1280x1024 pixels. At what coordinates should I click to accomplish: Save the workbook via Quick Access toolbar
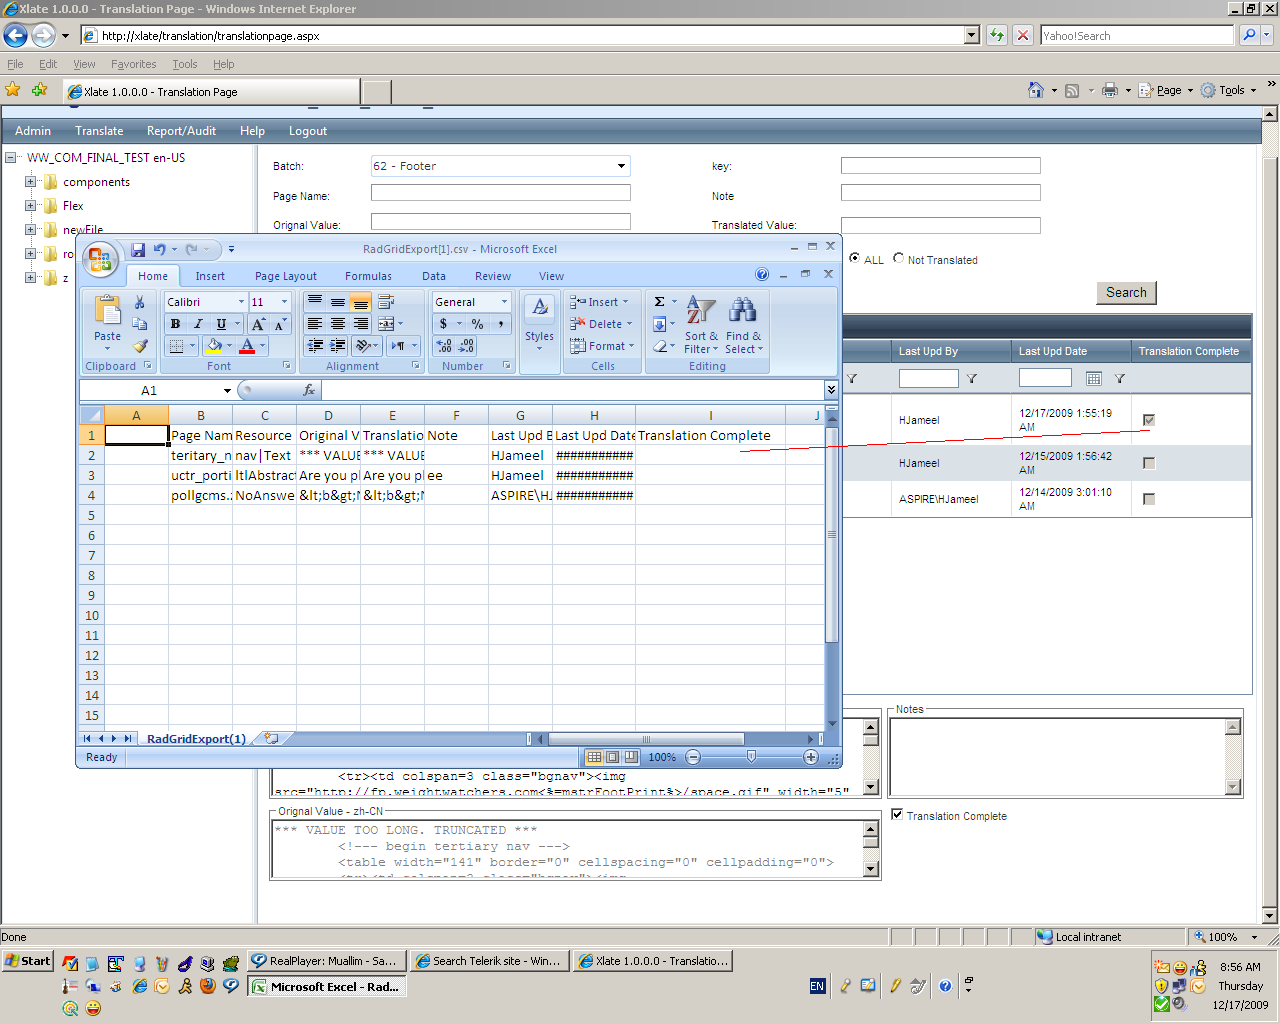pos(138,249)
